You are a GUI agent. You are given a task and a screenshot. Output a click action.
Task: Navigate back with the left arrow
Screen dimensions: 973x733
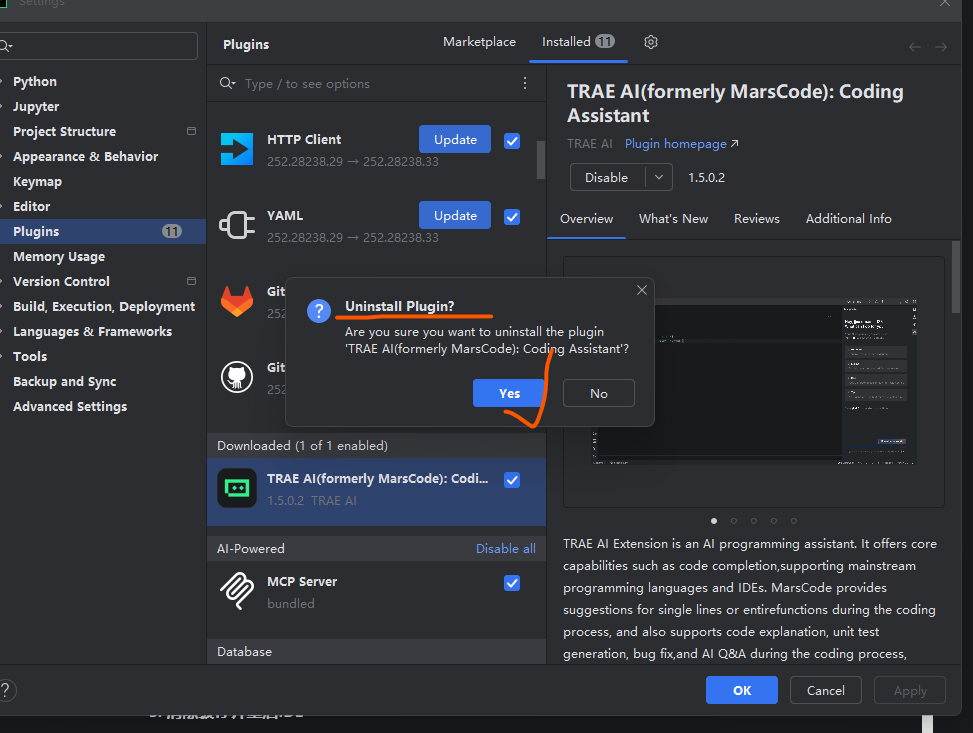915,47
